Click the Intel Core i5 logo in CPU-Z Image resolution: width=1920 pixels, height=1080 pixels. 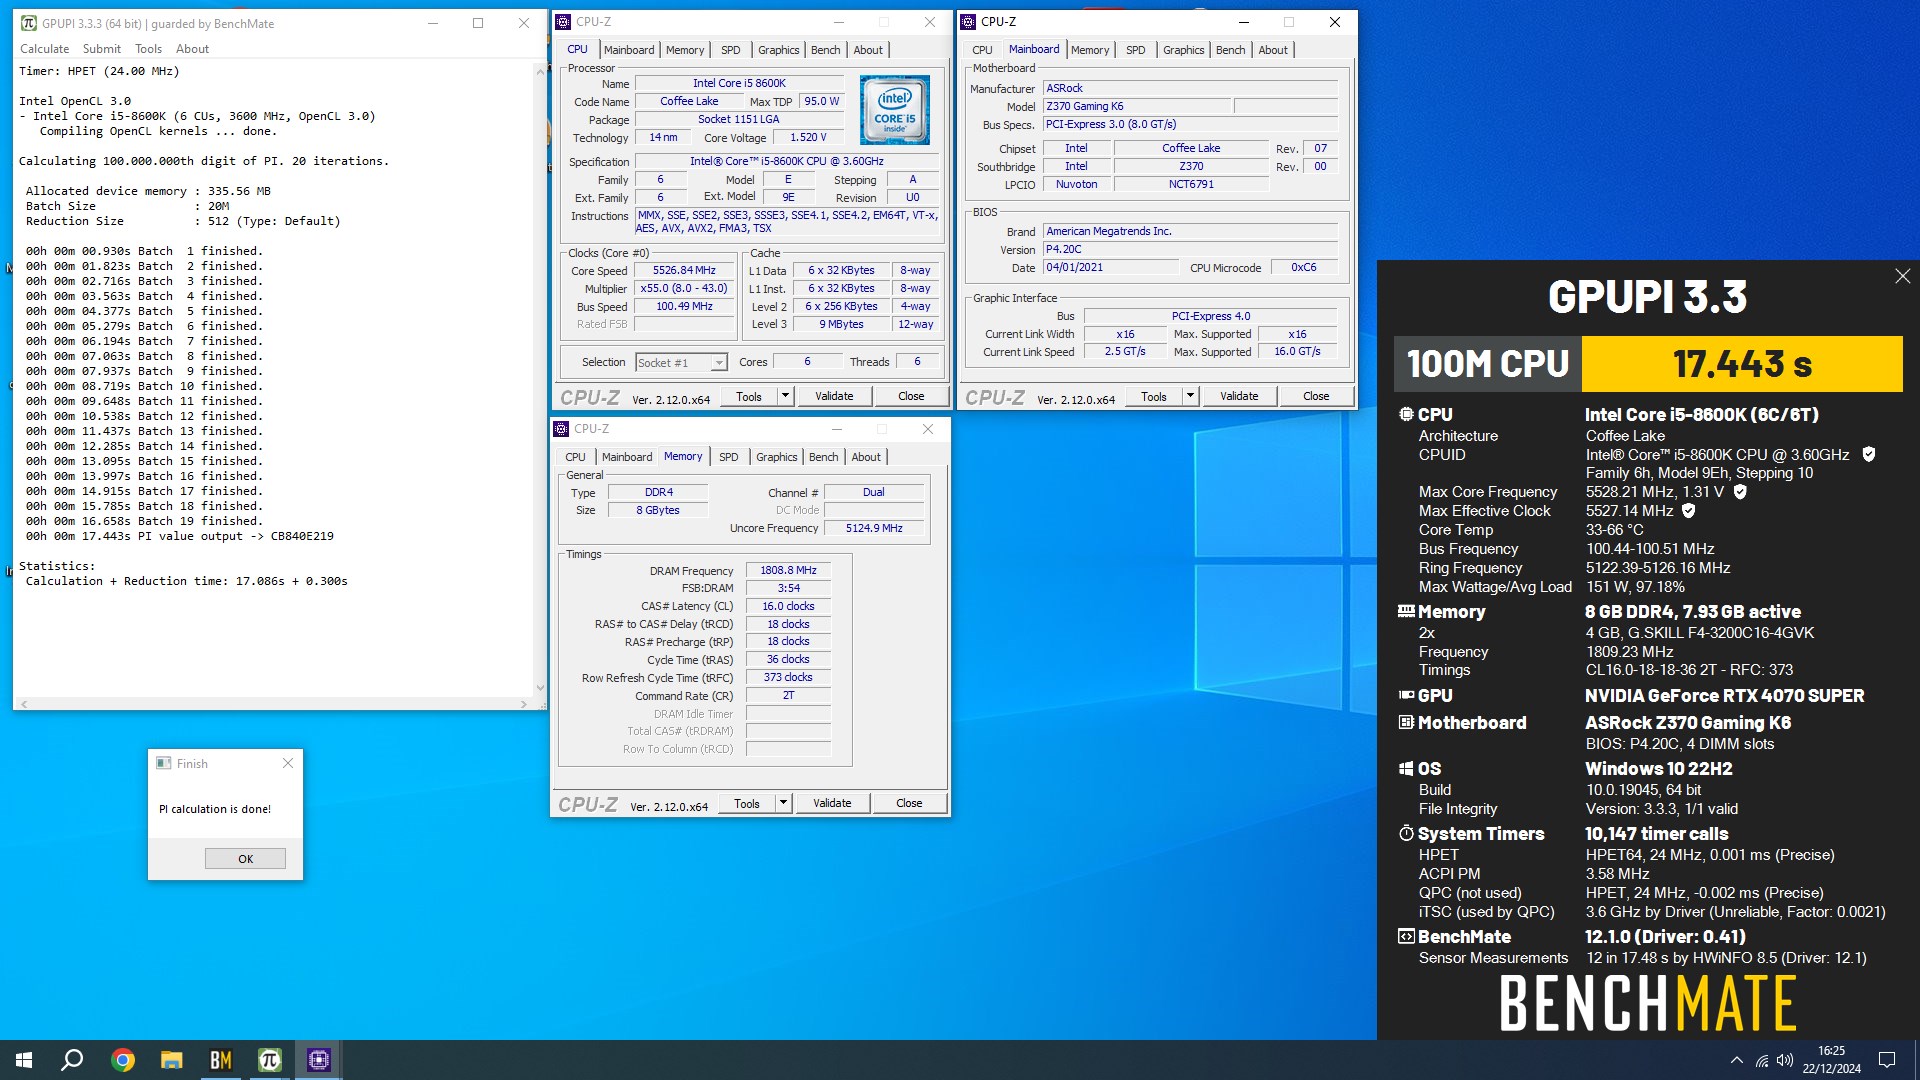point(894,110)
